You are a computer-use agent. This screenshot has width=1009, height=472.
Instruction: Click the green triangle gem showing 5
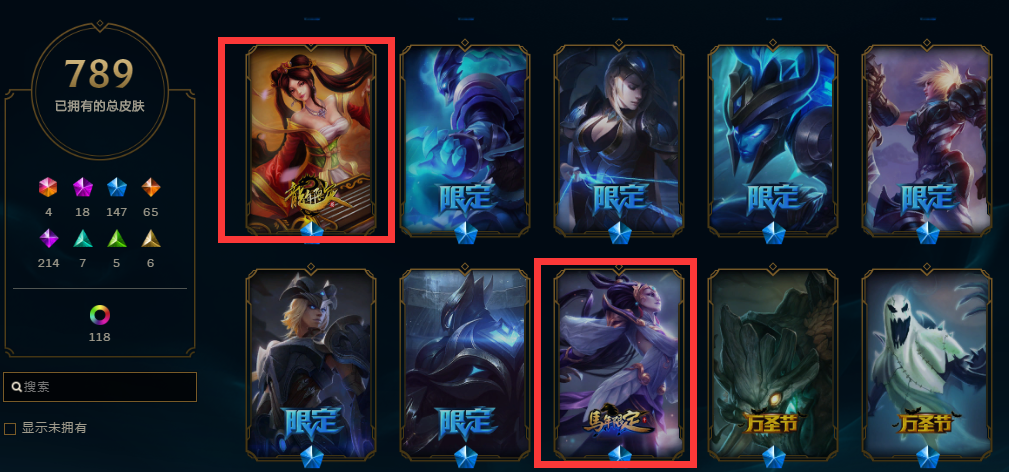click(116, 238)
